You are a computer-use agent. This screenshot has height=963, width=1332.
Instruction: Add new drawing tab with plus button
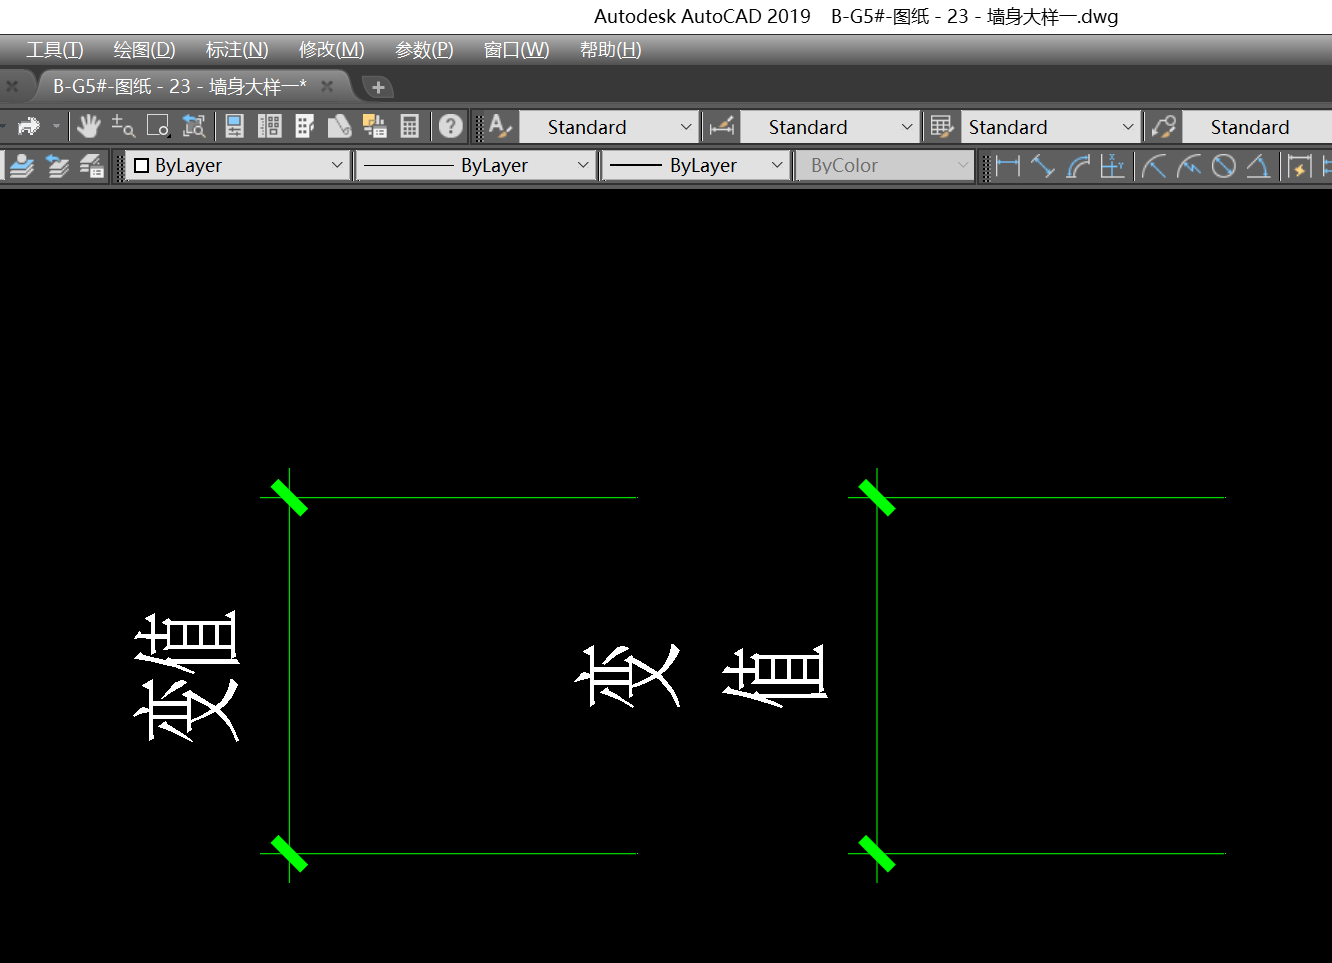[x=378, y=88]
